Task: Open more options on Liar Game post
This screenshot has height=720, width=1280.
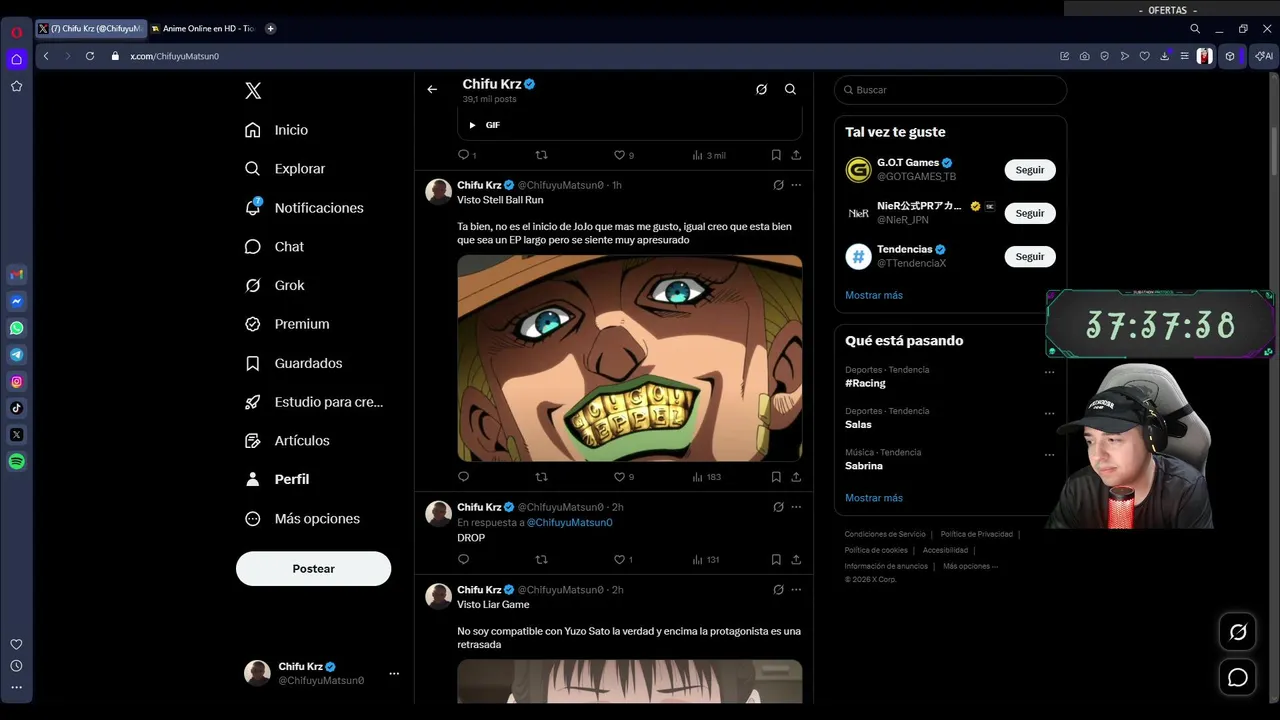Action: pyautogui.click(x=796, y=590)
